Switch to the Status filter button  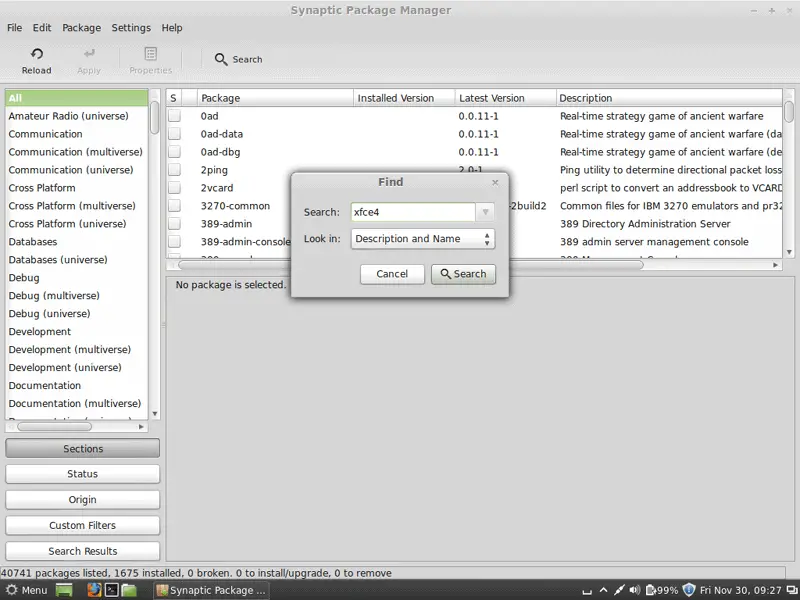[83, 474]
